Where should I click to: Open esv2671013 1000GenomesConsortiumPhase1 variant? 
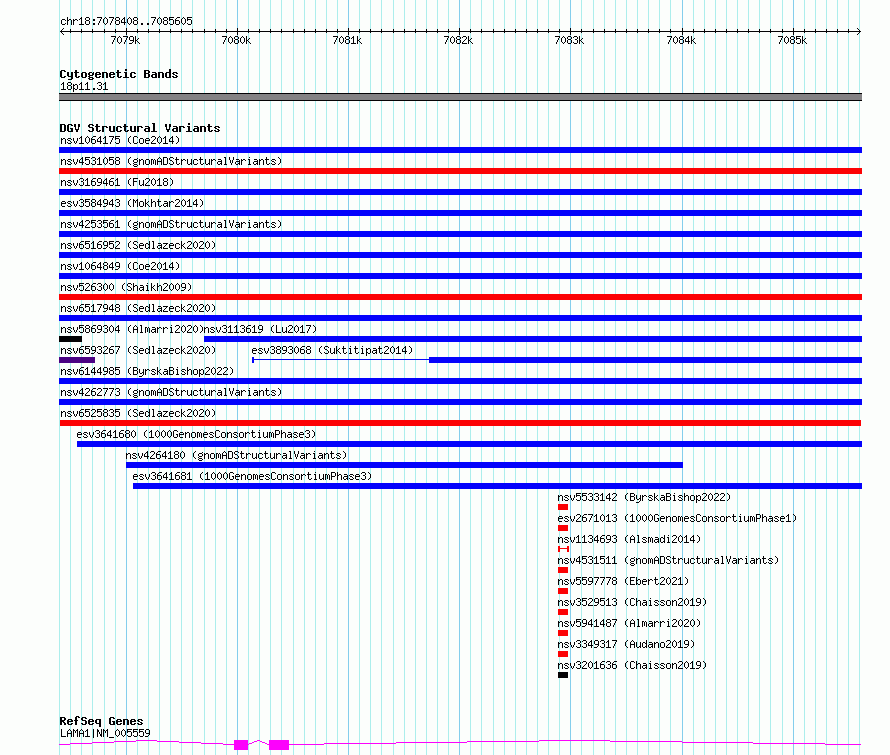[677, 518]
